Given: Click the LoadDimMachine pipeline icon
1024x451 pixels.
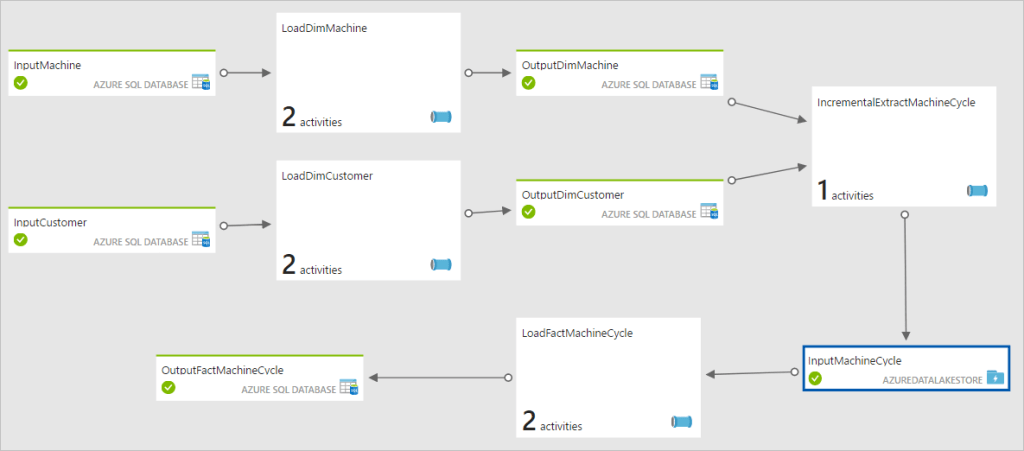Looking at the screenshot, I should click(441, 118).
